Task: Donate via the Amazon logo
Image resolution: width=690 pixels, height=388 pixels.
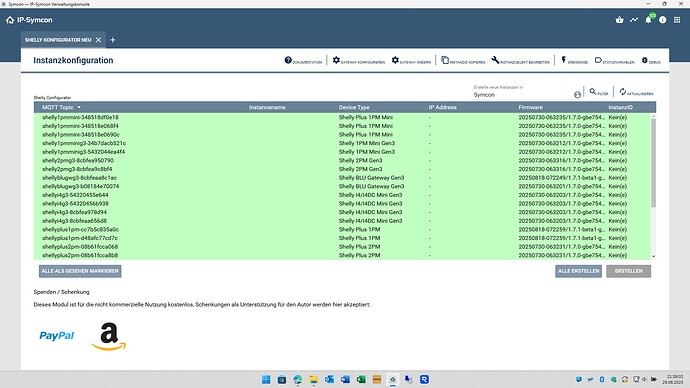Action: [x=109, y=337]
